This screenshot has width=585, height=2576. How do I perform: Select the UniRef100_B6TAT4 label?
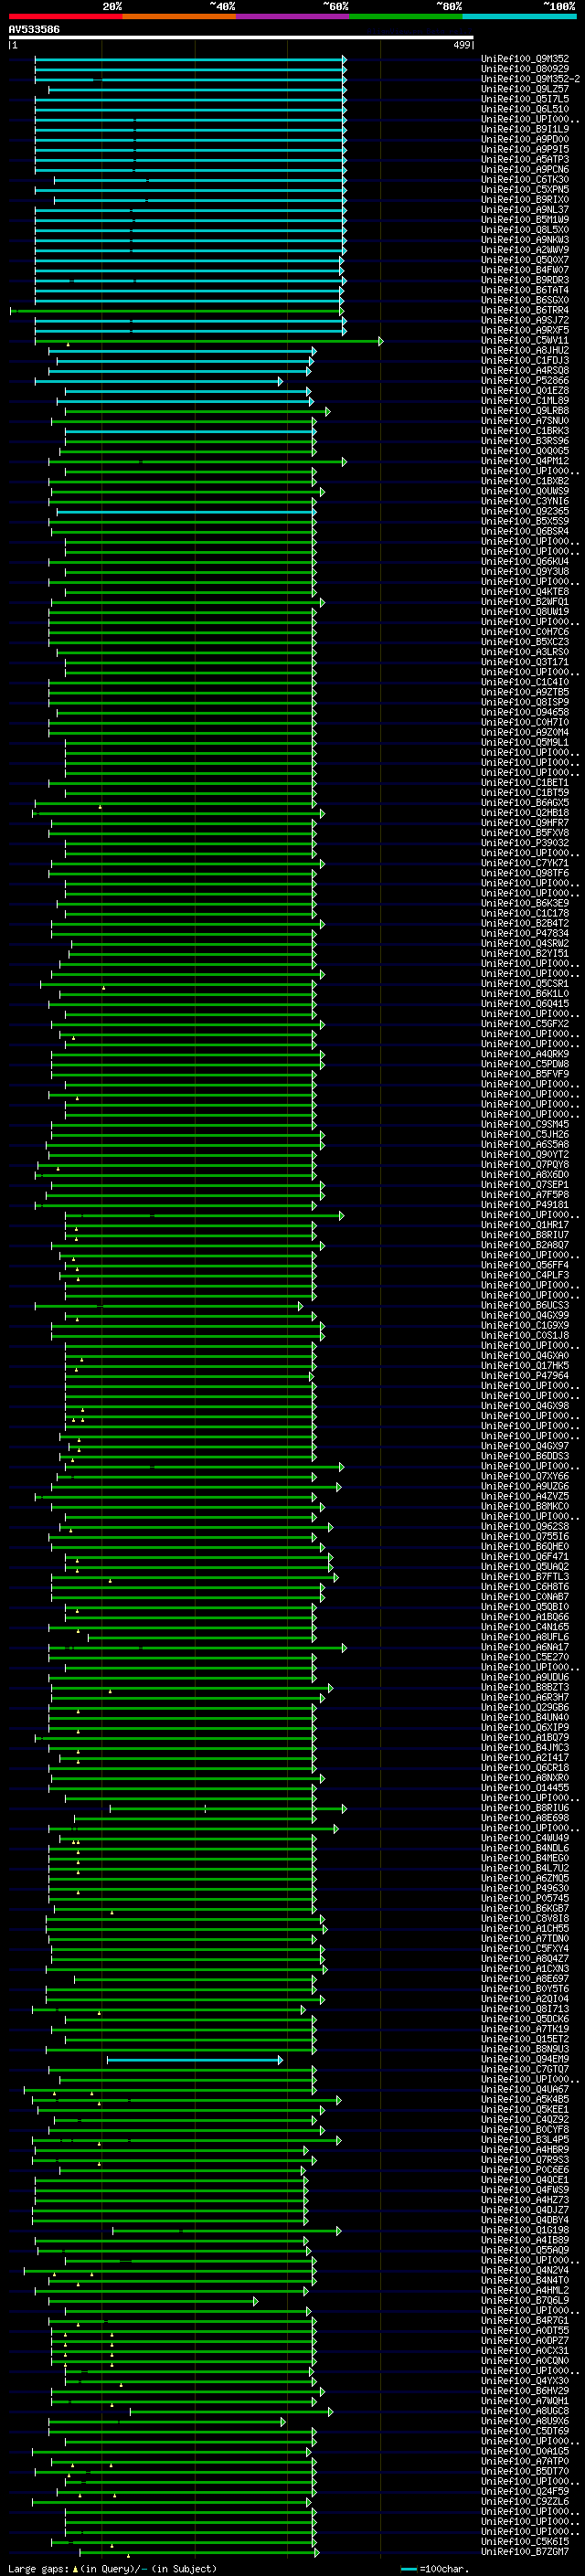pos(525,290)
